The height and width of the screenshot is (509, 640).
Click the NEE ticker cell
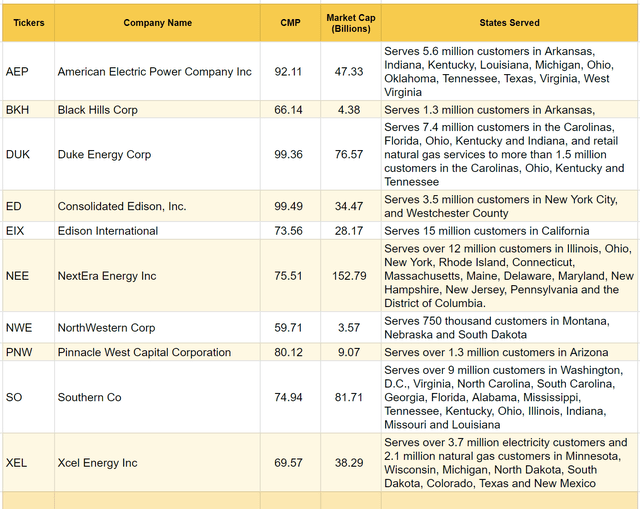[28, 276]
